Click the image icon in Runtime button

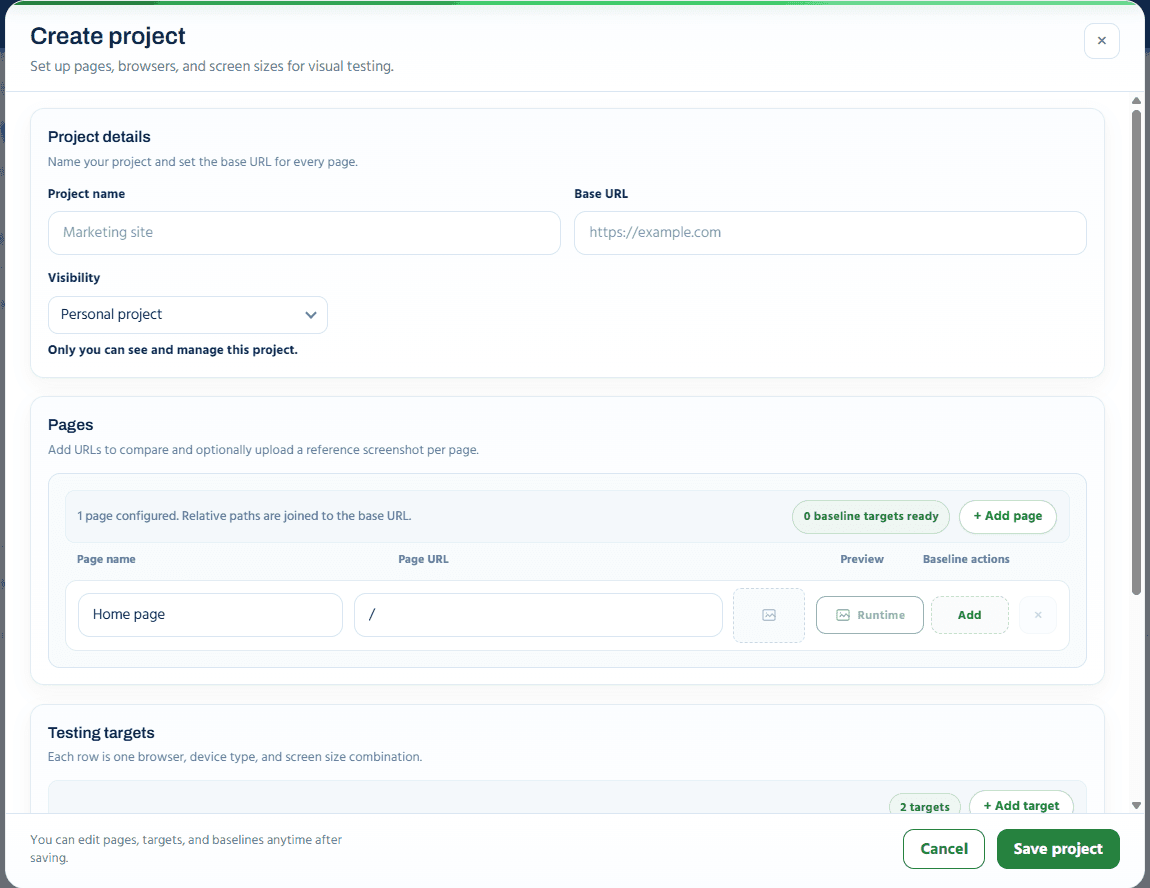pyautogui.click(x=843, y=615)
